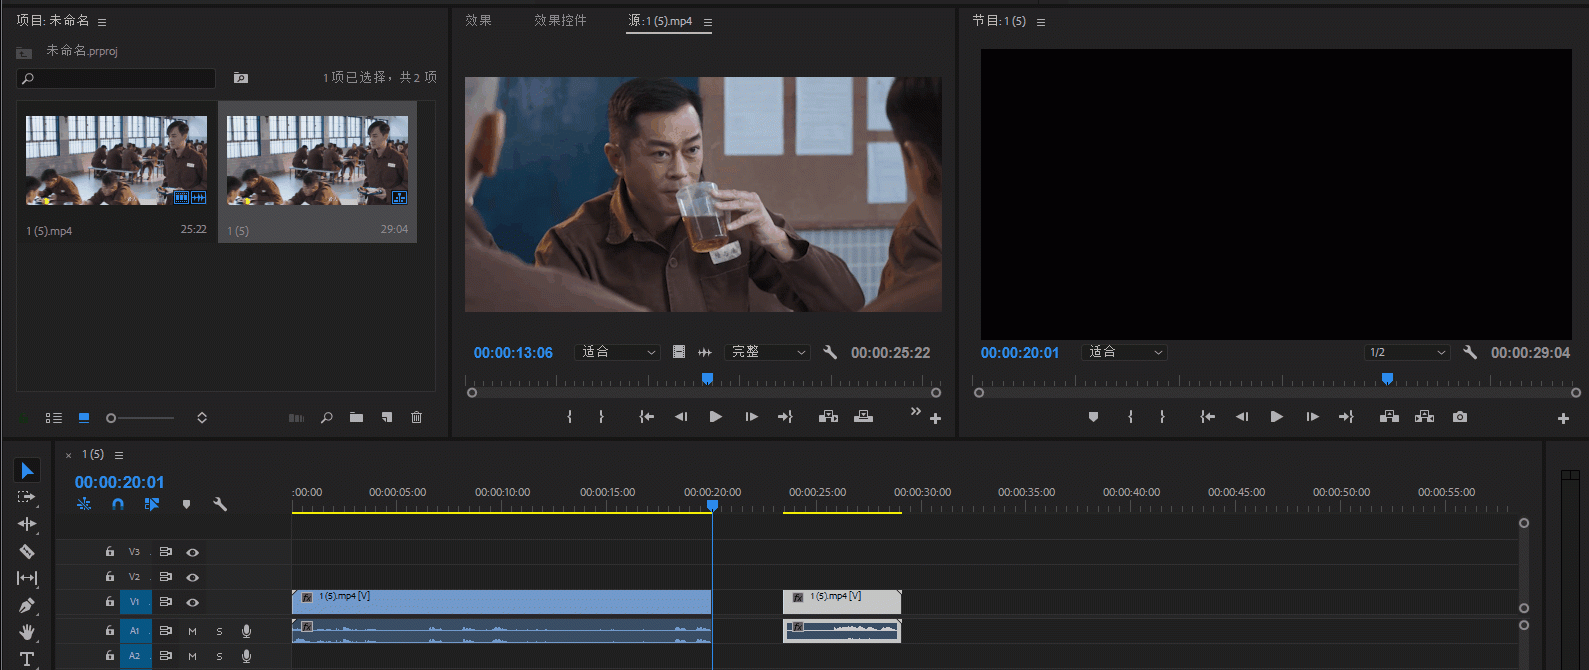Image resolution: width=1589 pixels, height=670 pixels.
Task: Solo audio track A2
Action: [x=219, y=656]
